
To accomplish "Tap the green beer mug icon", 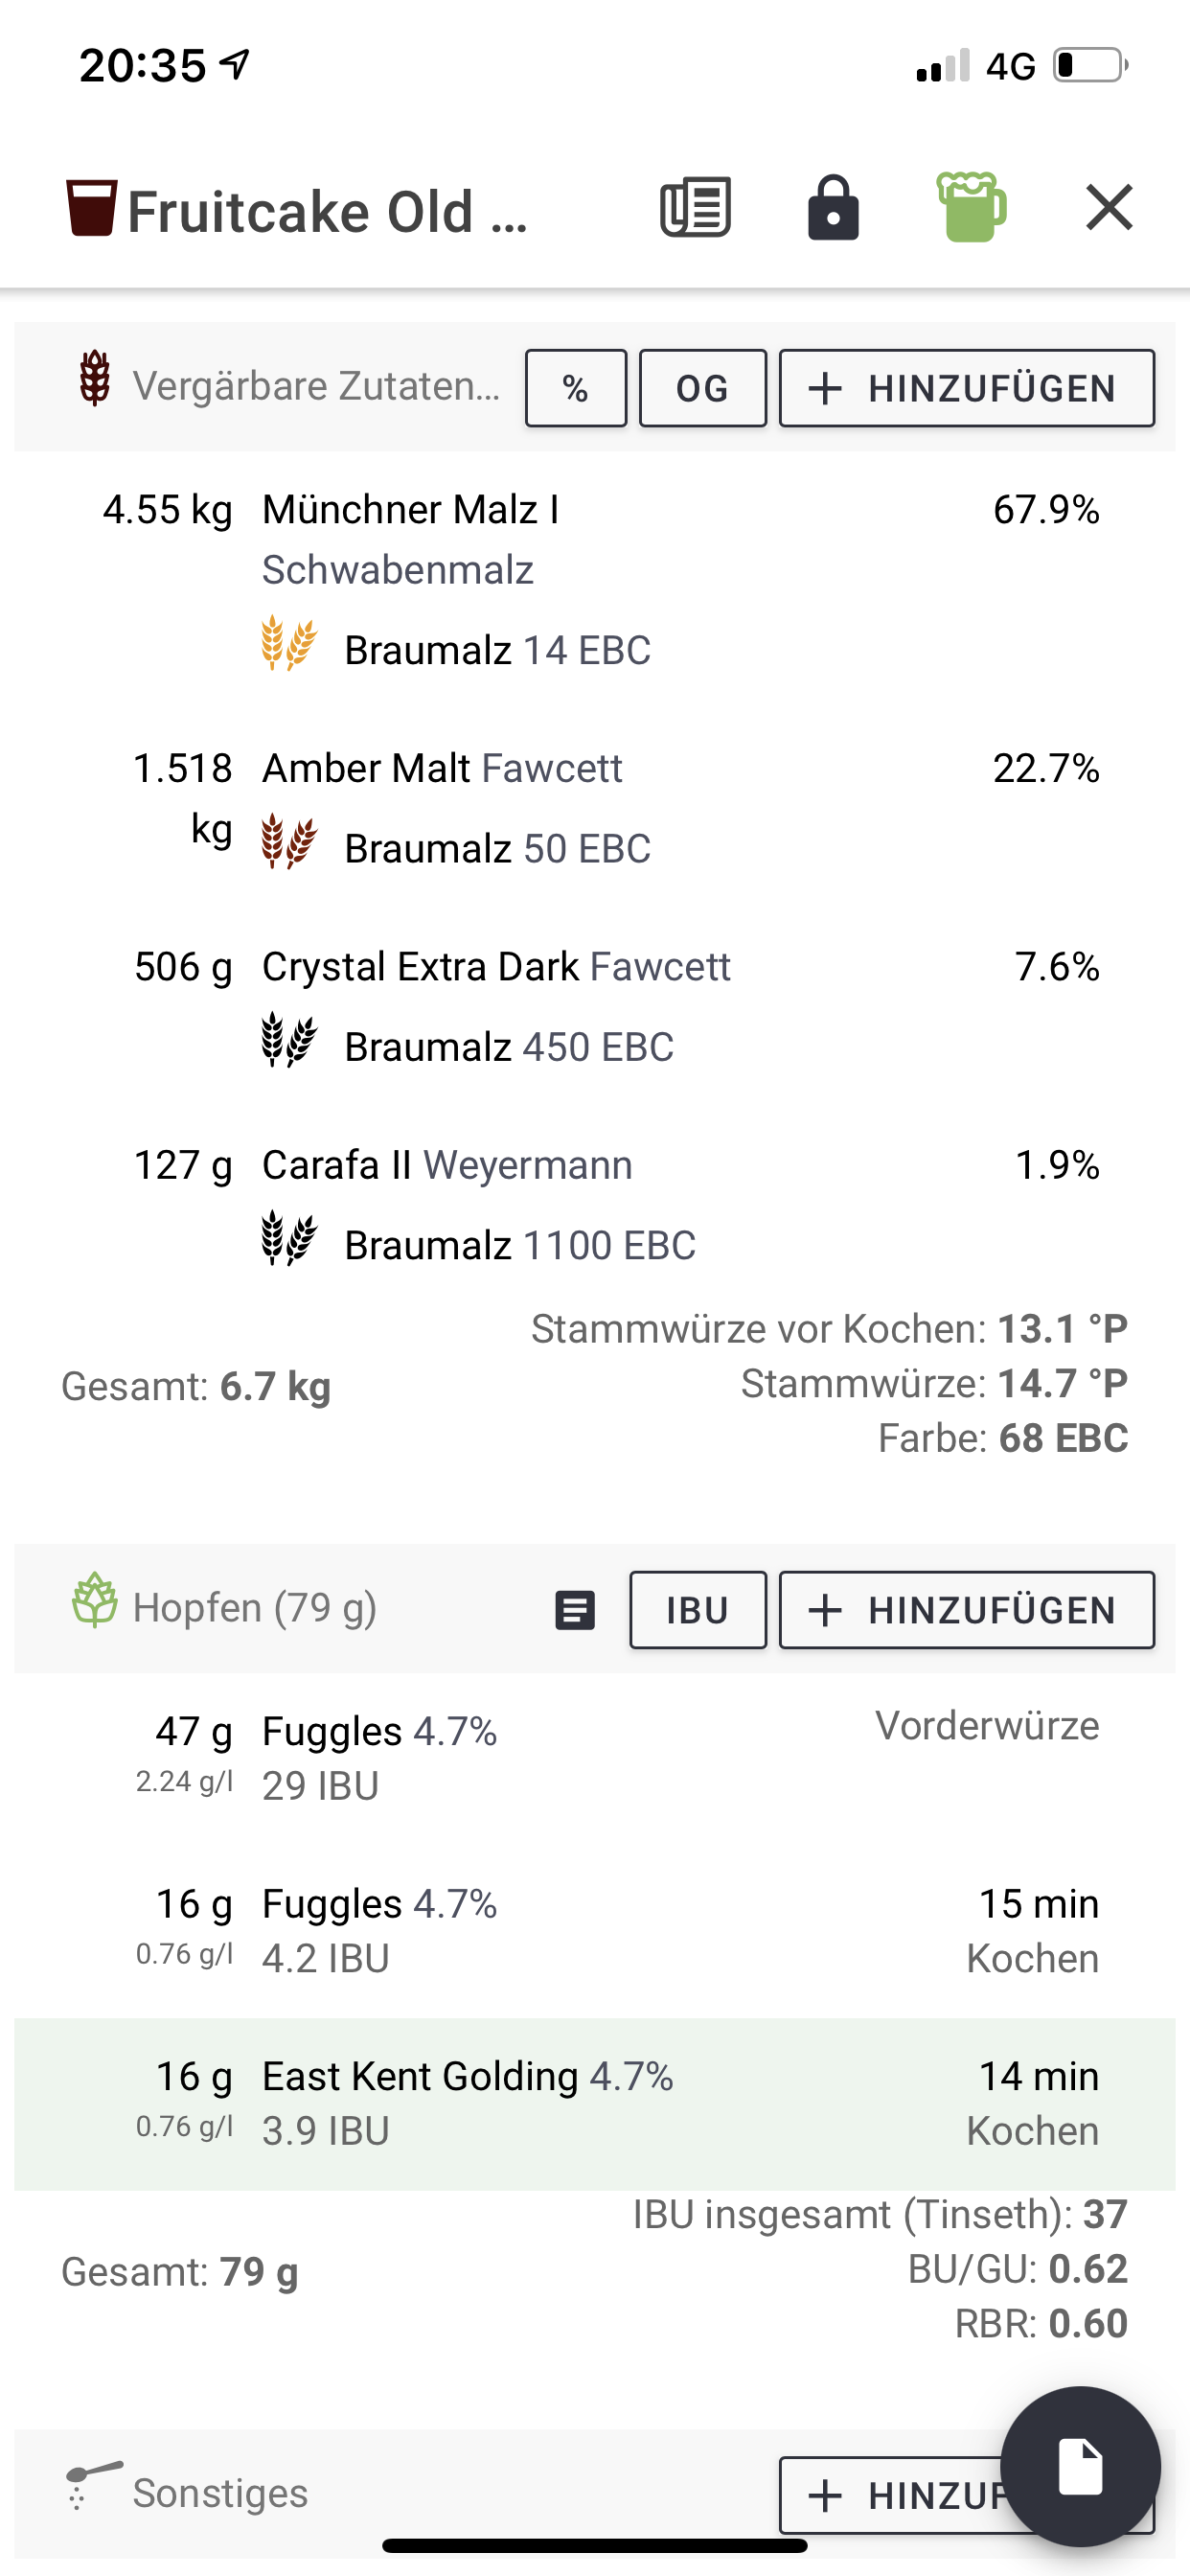I will 970,208.
